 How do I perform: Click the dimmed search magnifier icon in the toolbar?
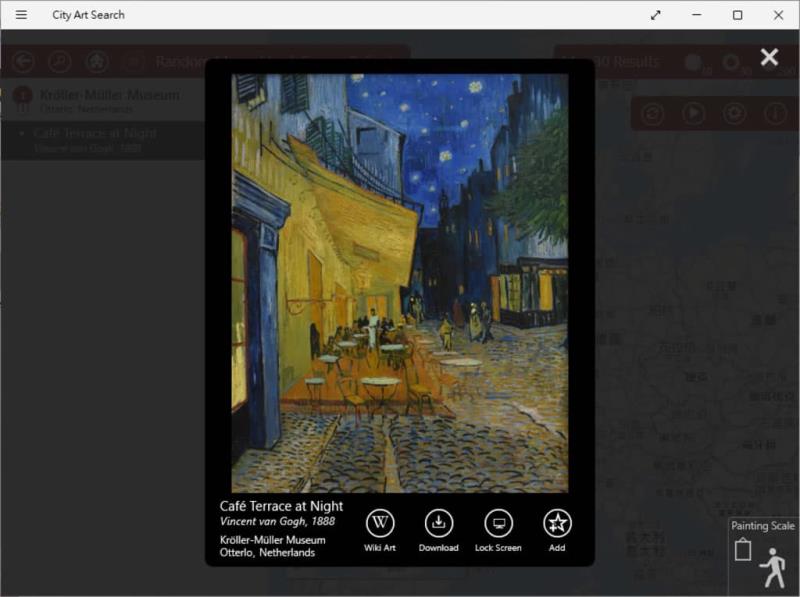[x=60, y=62]
